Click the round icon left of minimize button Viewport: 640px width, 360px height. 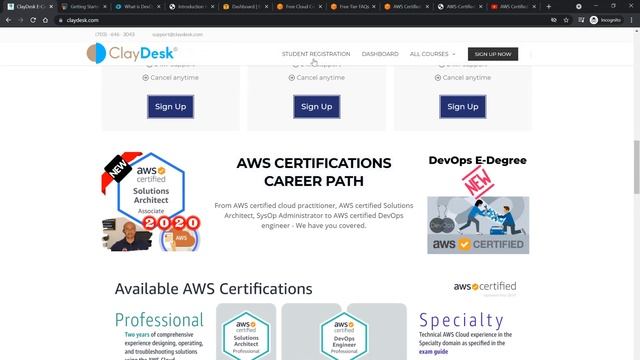(579, 7)
